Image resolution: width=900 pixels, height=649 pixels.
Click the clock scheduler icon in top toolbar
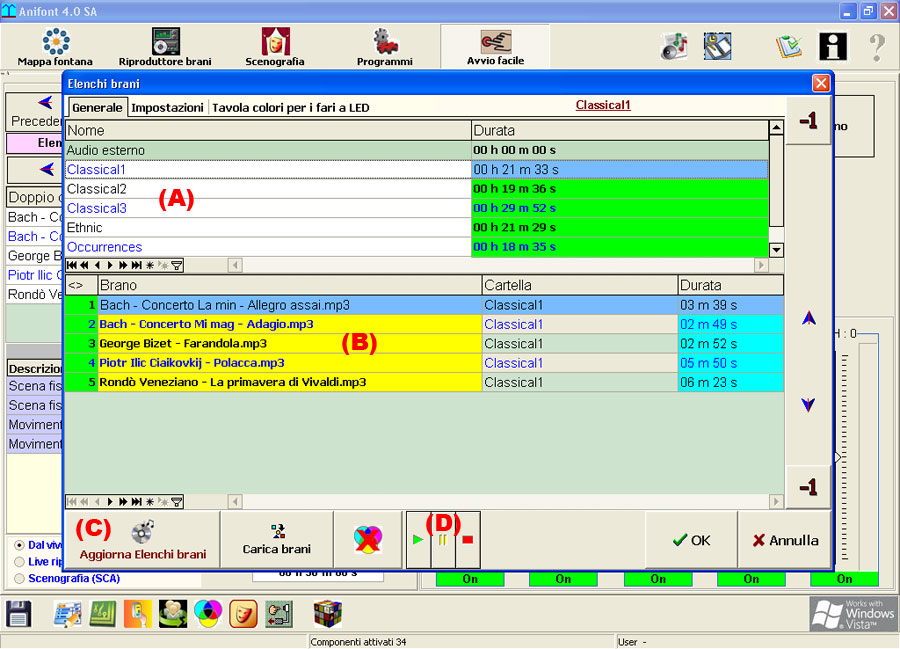click(717, 47)
